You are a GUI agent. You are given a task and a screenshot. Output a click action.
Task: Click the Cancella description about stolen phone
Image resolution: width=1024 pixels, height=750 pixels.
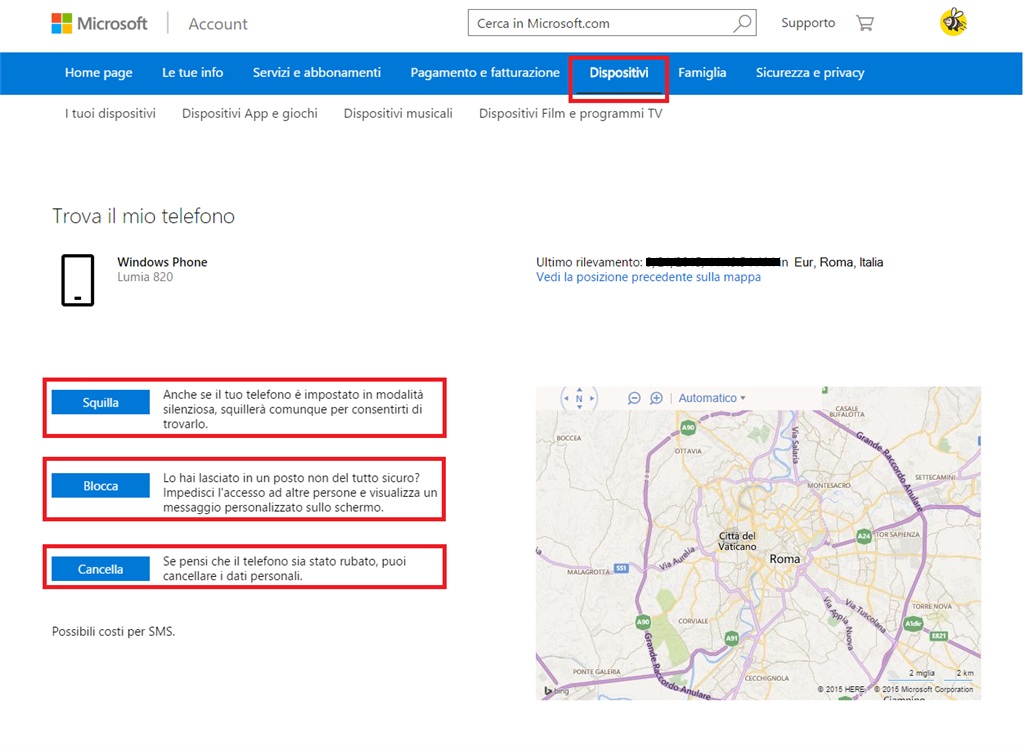coord(285,568)
